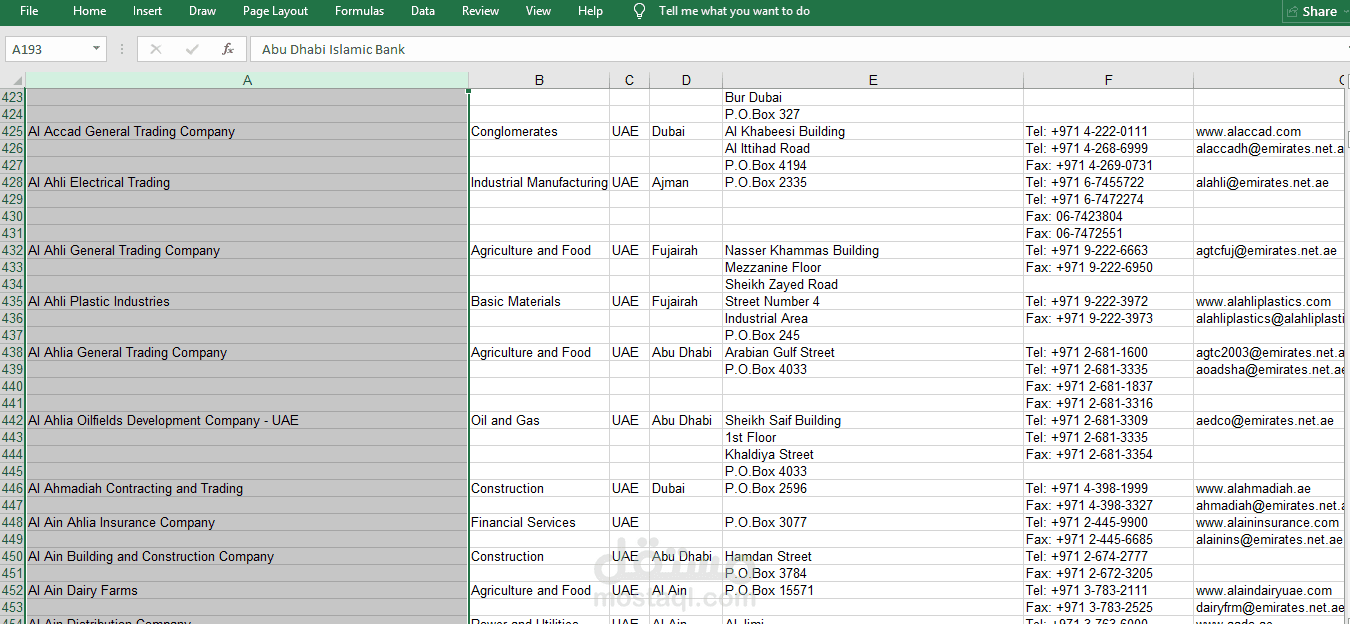
Task: Click cell Al Ain Dairy Farms
Action: coord(247,590)
